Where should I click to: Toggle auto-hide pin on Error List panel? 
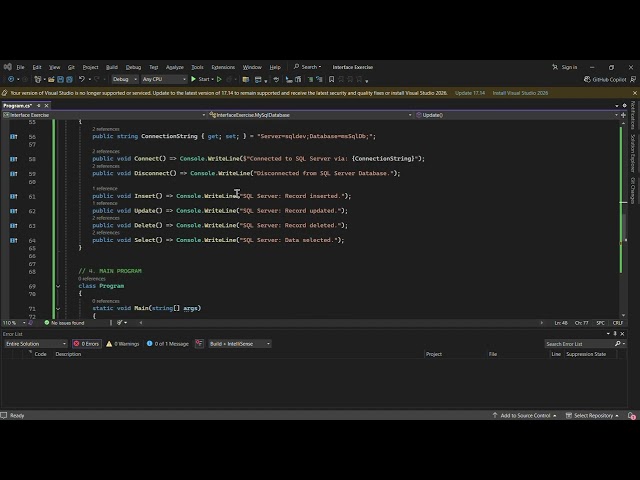[615, 334]
